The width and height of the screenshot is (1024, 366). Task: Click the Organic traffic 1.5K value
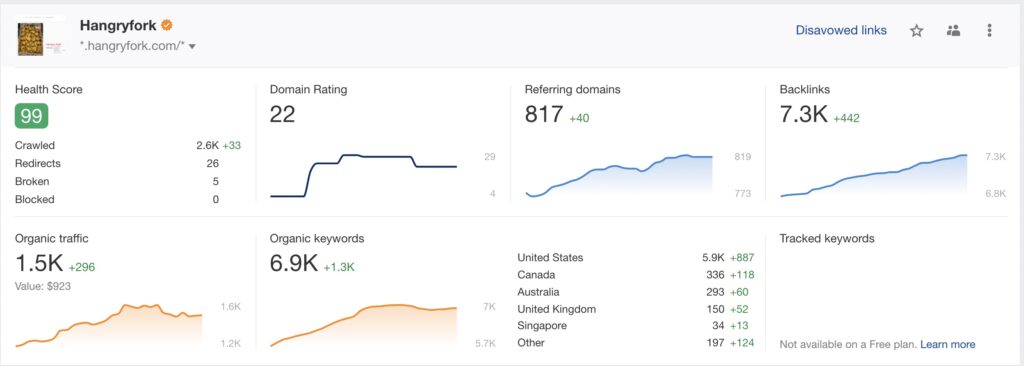point(39,263)
